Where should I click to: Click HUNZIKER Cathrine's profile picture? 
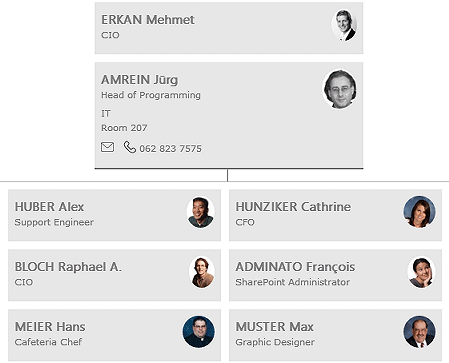coord(420,212)
